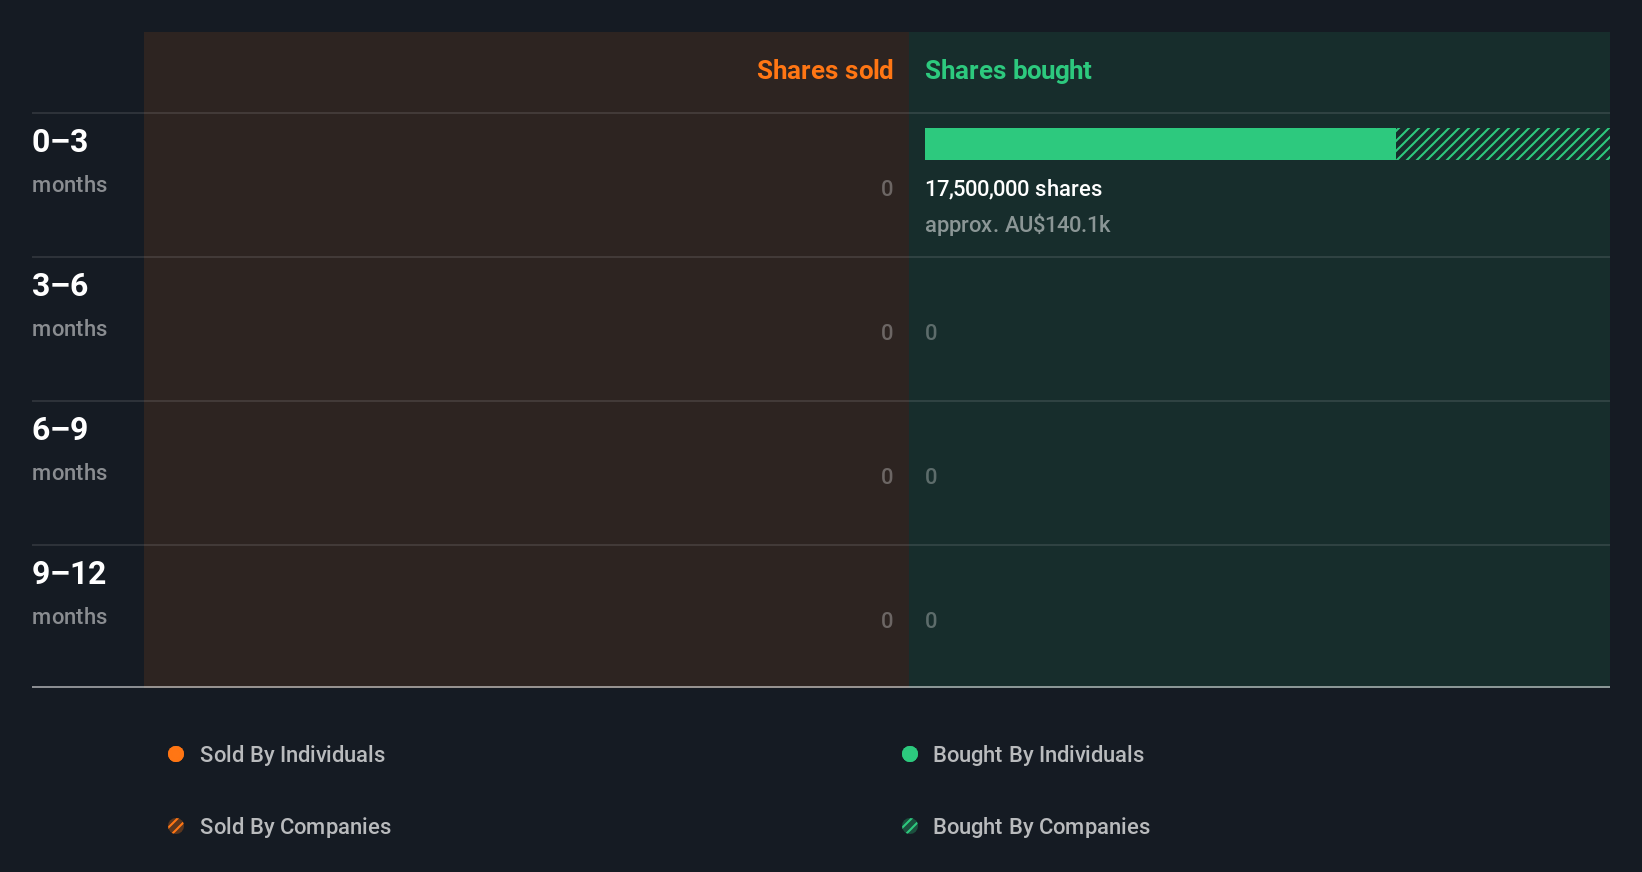1642x872 pixels.
Task: Select the 9–12 months row label
Action: [x=69, y=592]
